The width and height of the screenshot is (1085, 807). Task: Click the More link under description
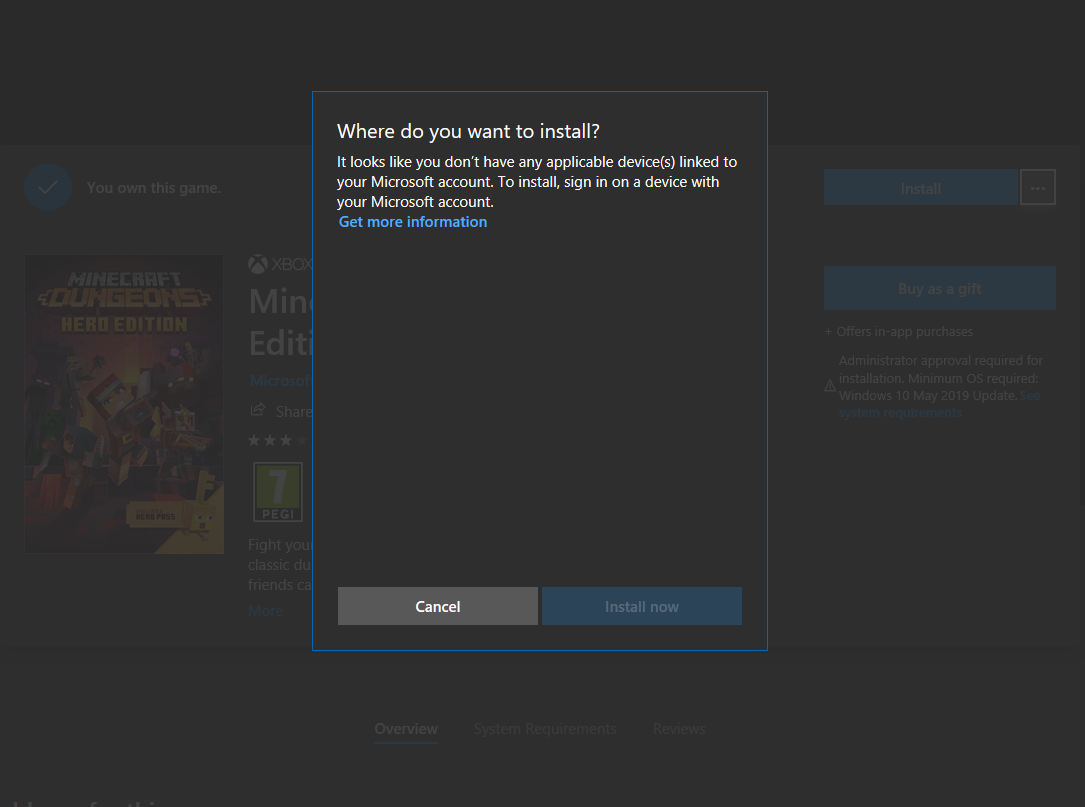click(266, 610)
